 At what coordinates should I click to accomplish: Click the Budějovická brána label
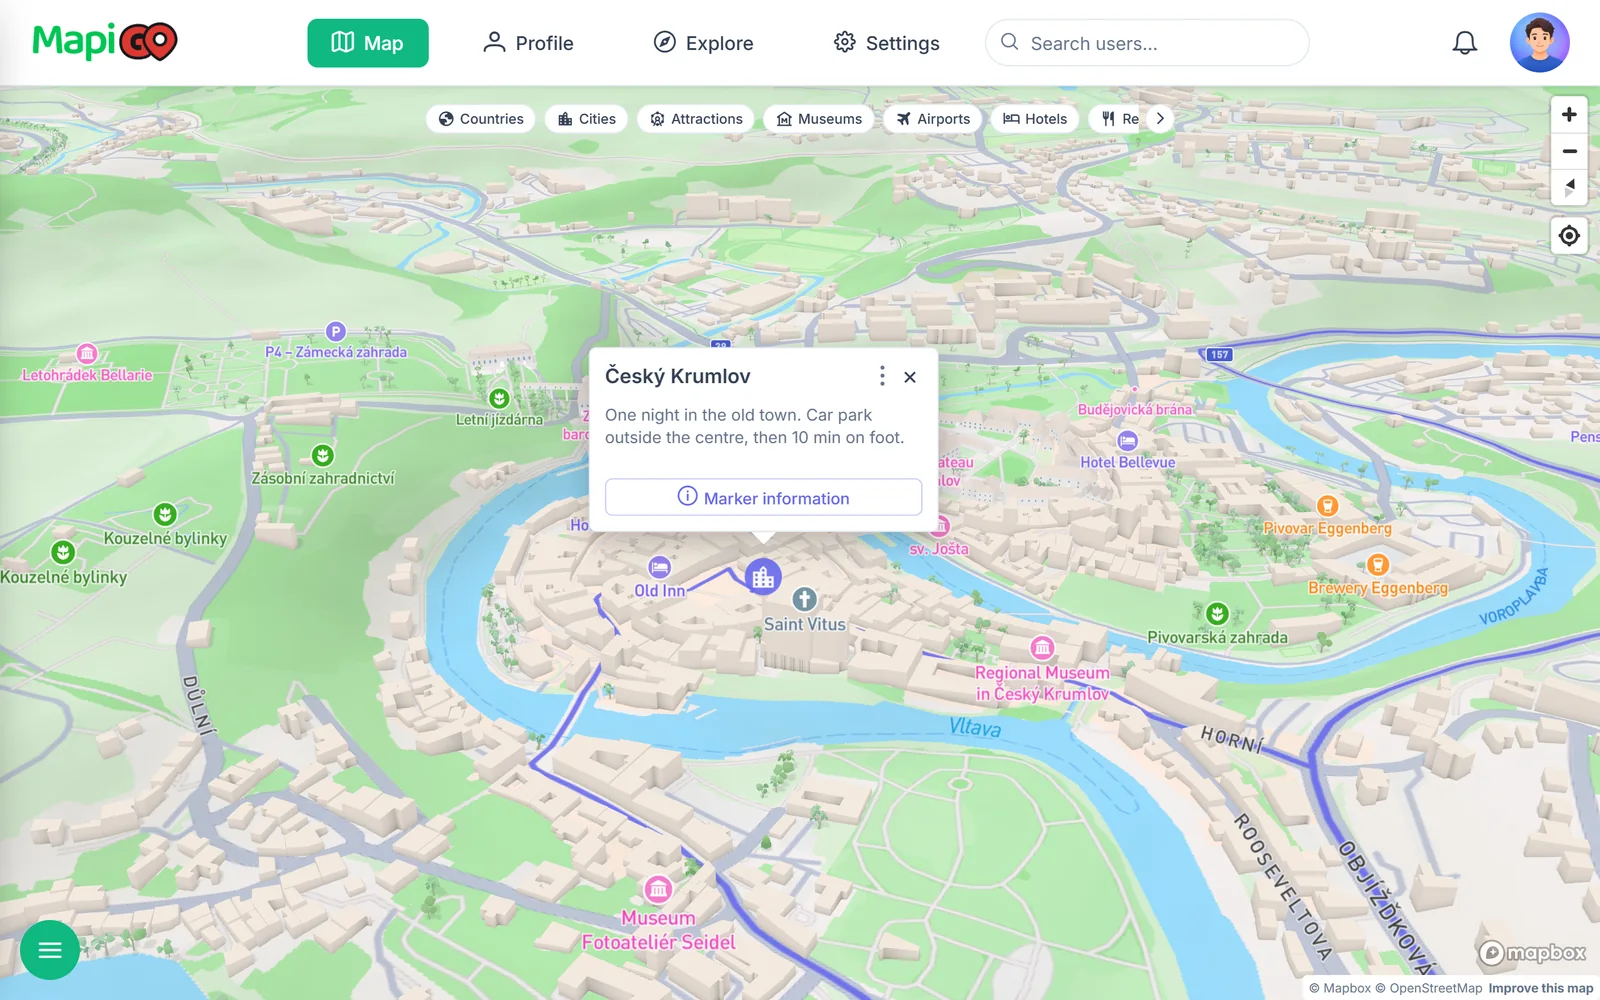[1135, 409]
